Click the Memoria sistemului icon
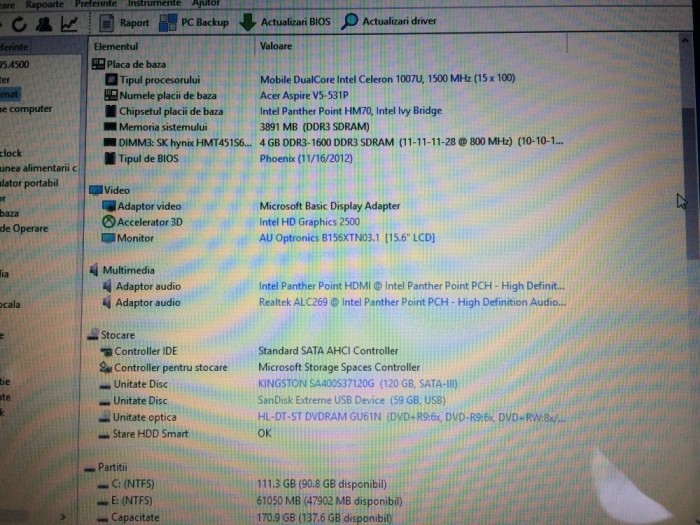This screenshot has width=700, height=525. point(110,127)
